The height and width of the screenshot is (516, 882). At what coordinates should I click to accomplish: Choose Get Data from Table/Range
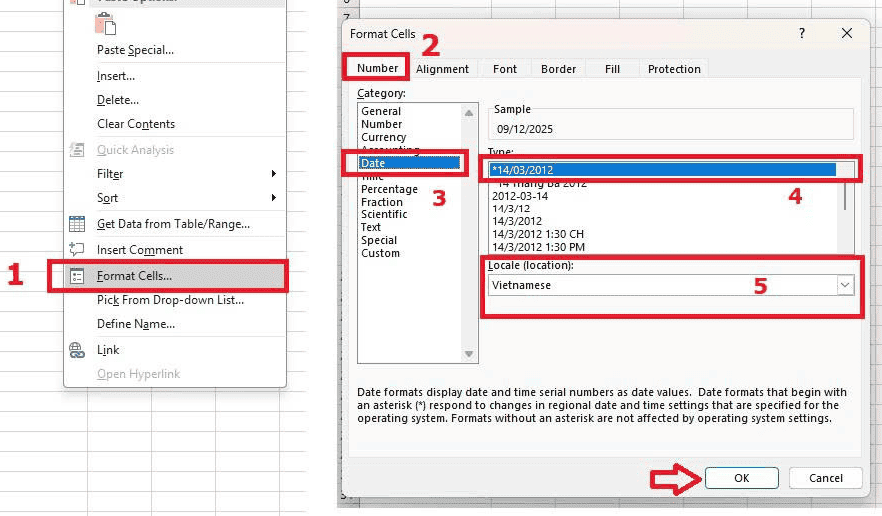point(173,224)
